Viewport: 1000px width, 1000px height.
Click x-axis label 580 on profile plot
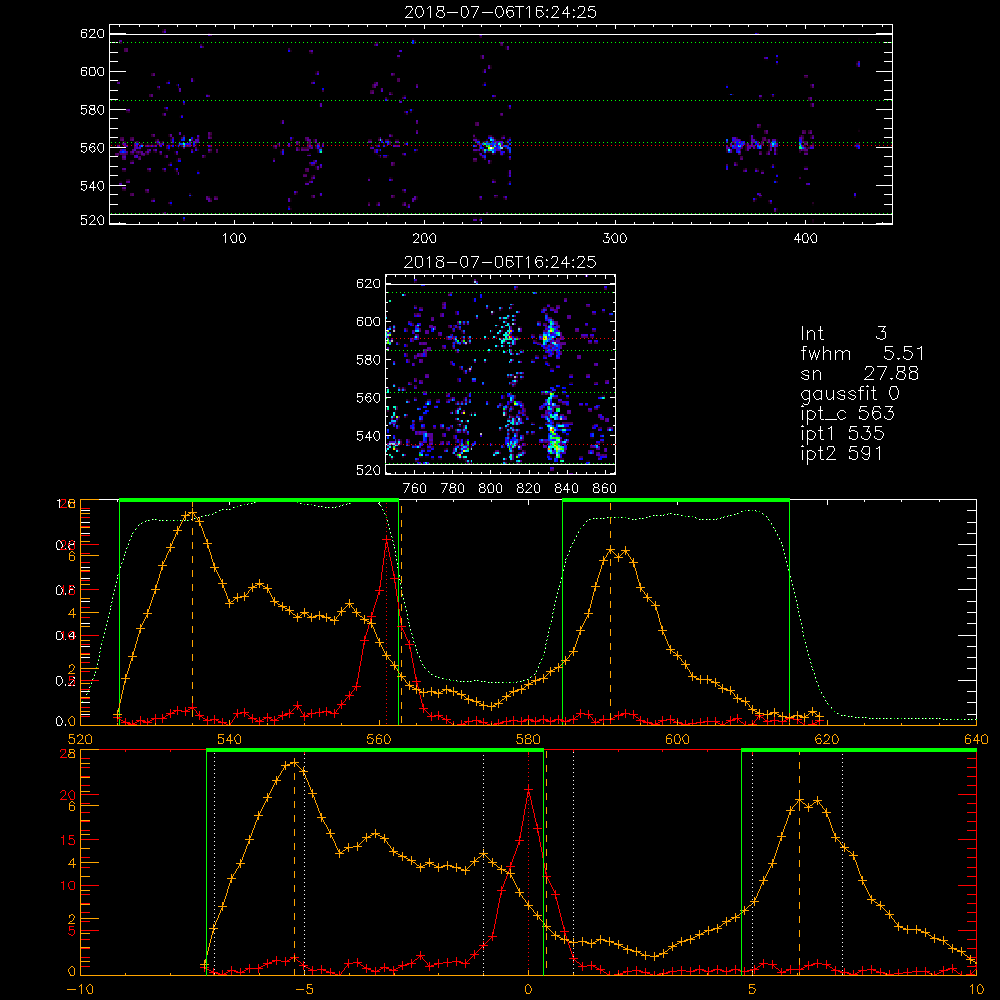coord(528,739)
